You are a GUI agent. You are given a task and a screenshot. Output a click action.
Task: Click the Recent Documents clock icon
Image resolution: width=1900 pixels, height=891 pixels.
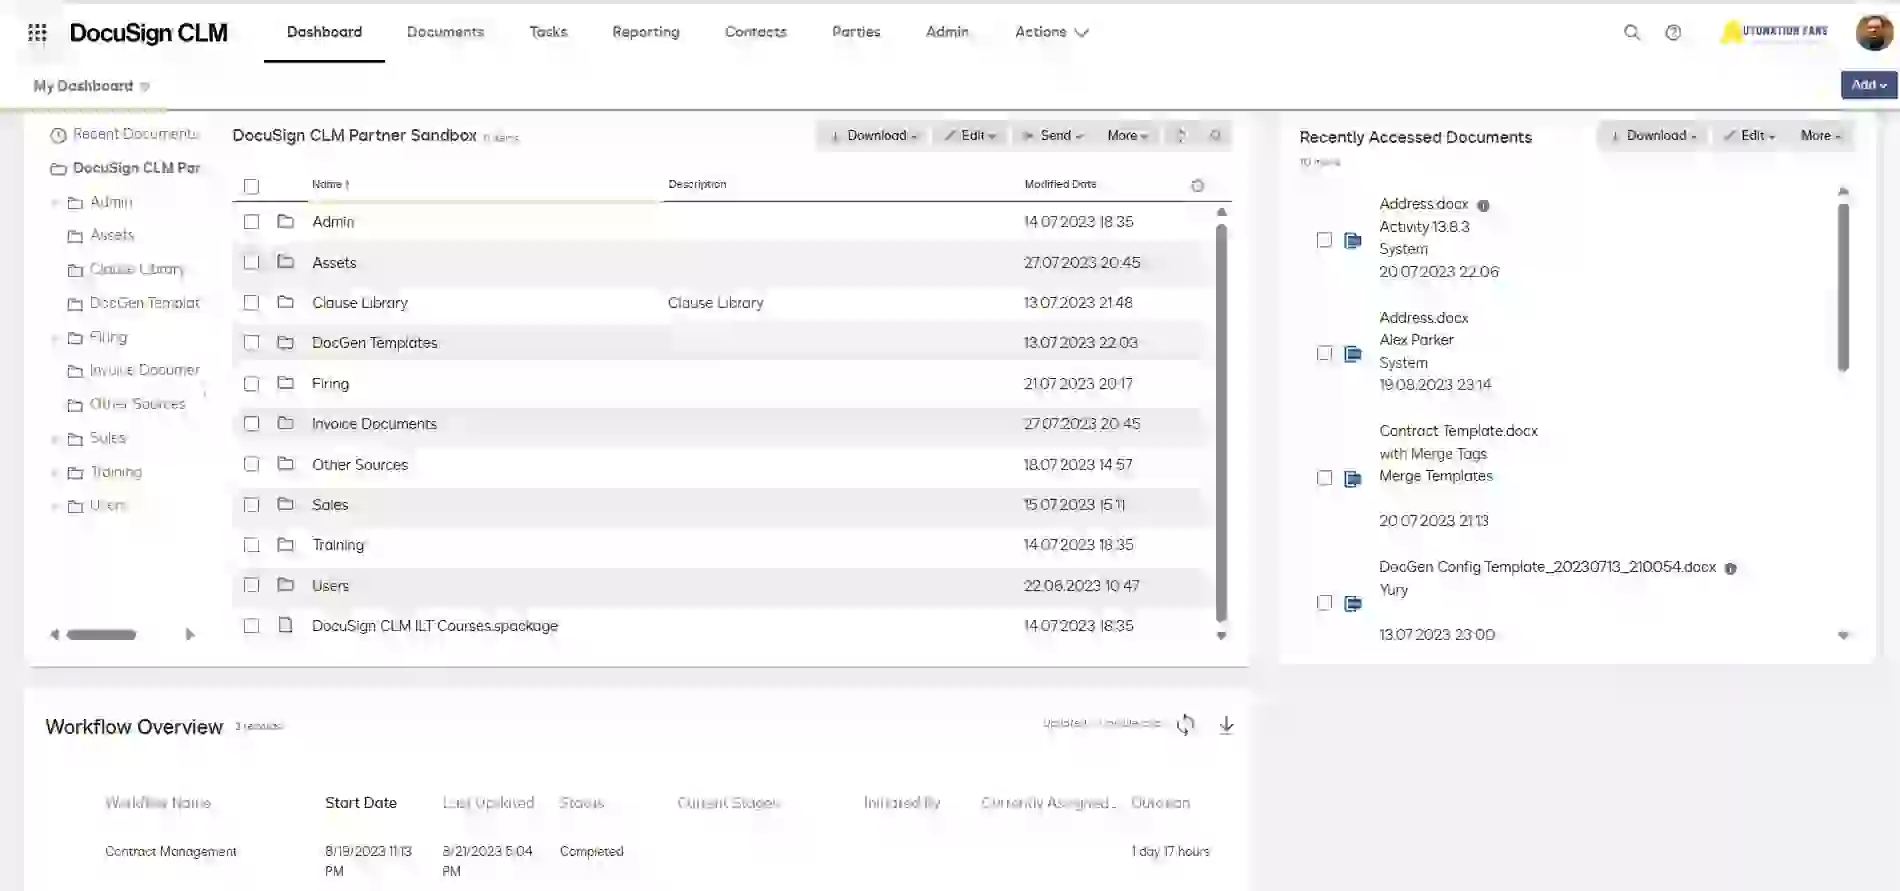point(58,135)
